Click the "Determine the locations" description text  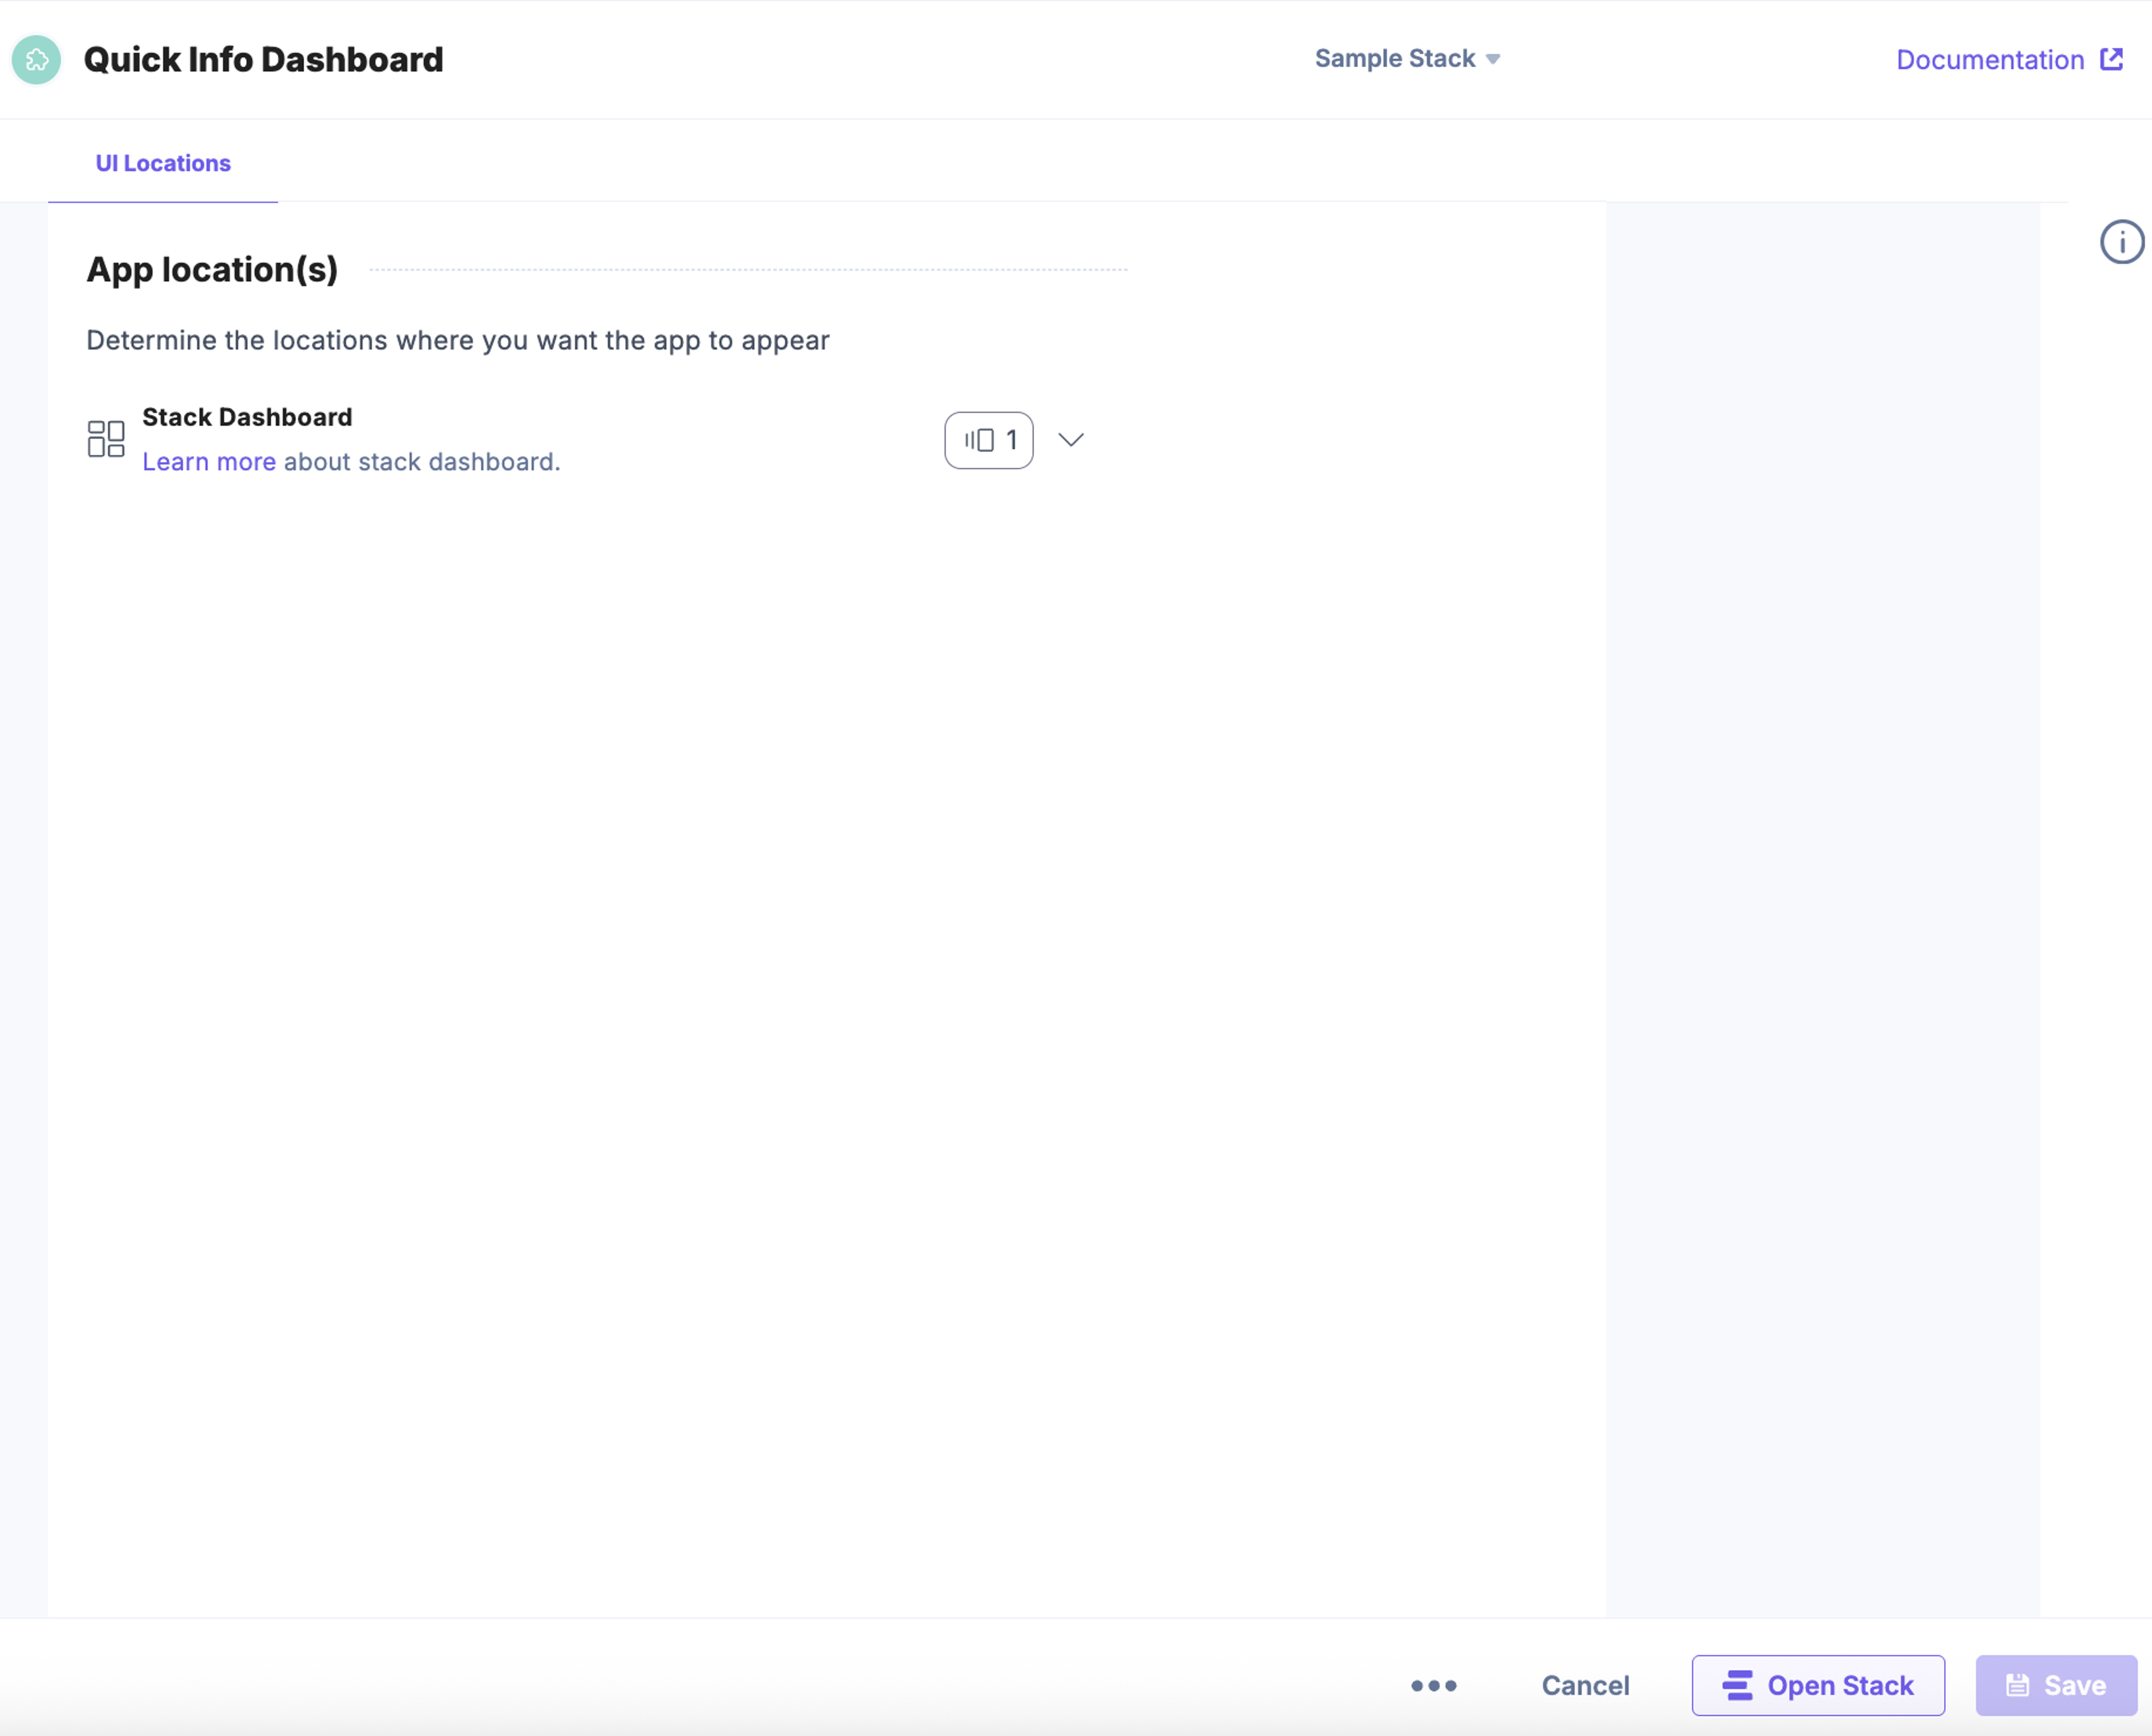pos(458,341)
